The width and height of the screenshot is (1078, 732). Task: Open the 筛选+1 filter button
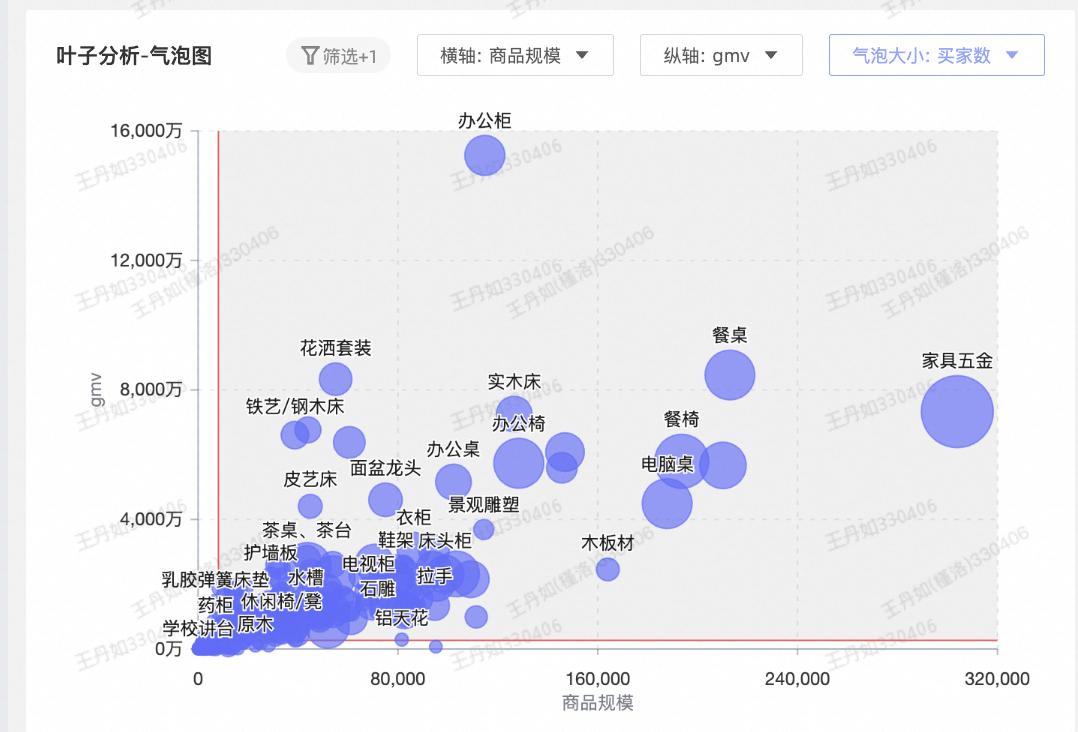click(338, 56)
